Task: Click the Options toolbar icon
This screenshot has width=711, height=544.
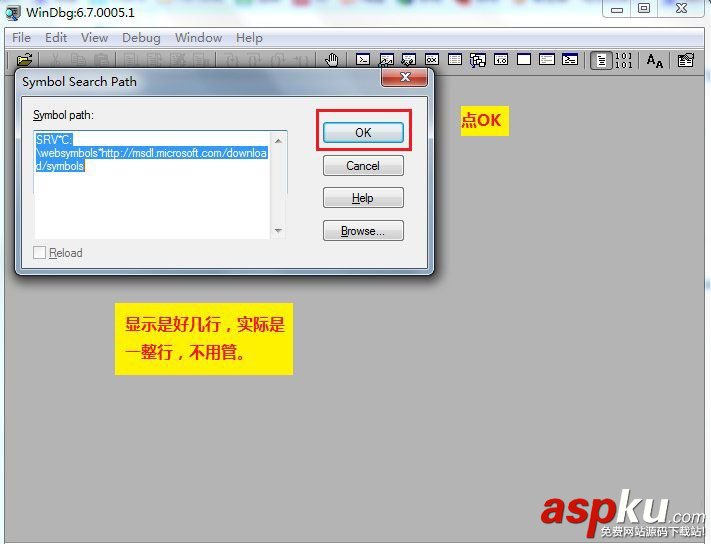Action: (x=686, y=60)
